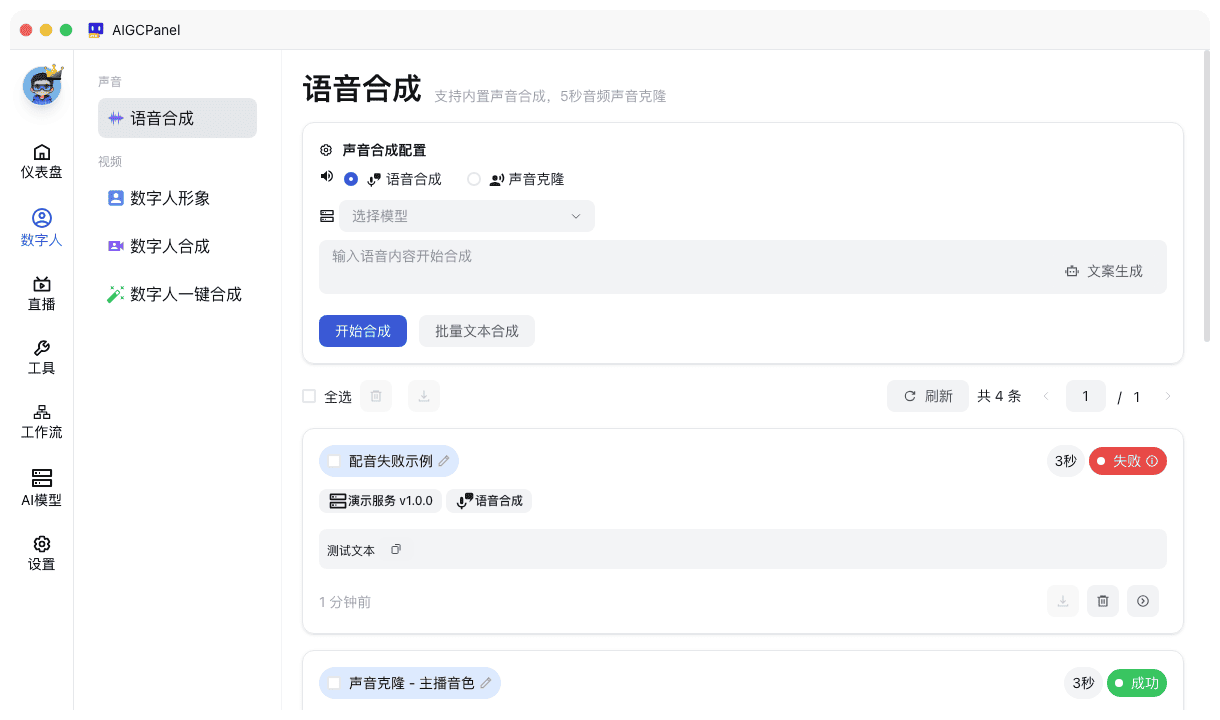Tick the 配音失败示例 checkbox
This screenshot has height=720, width=1220.
coord(334,461)
